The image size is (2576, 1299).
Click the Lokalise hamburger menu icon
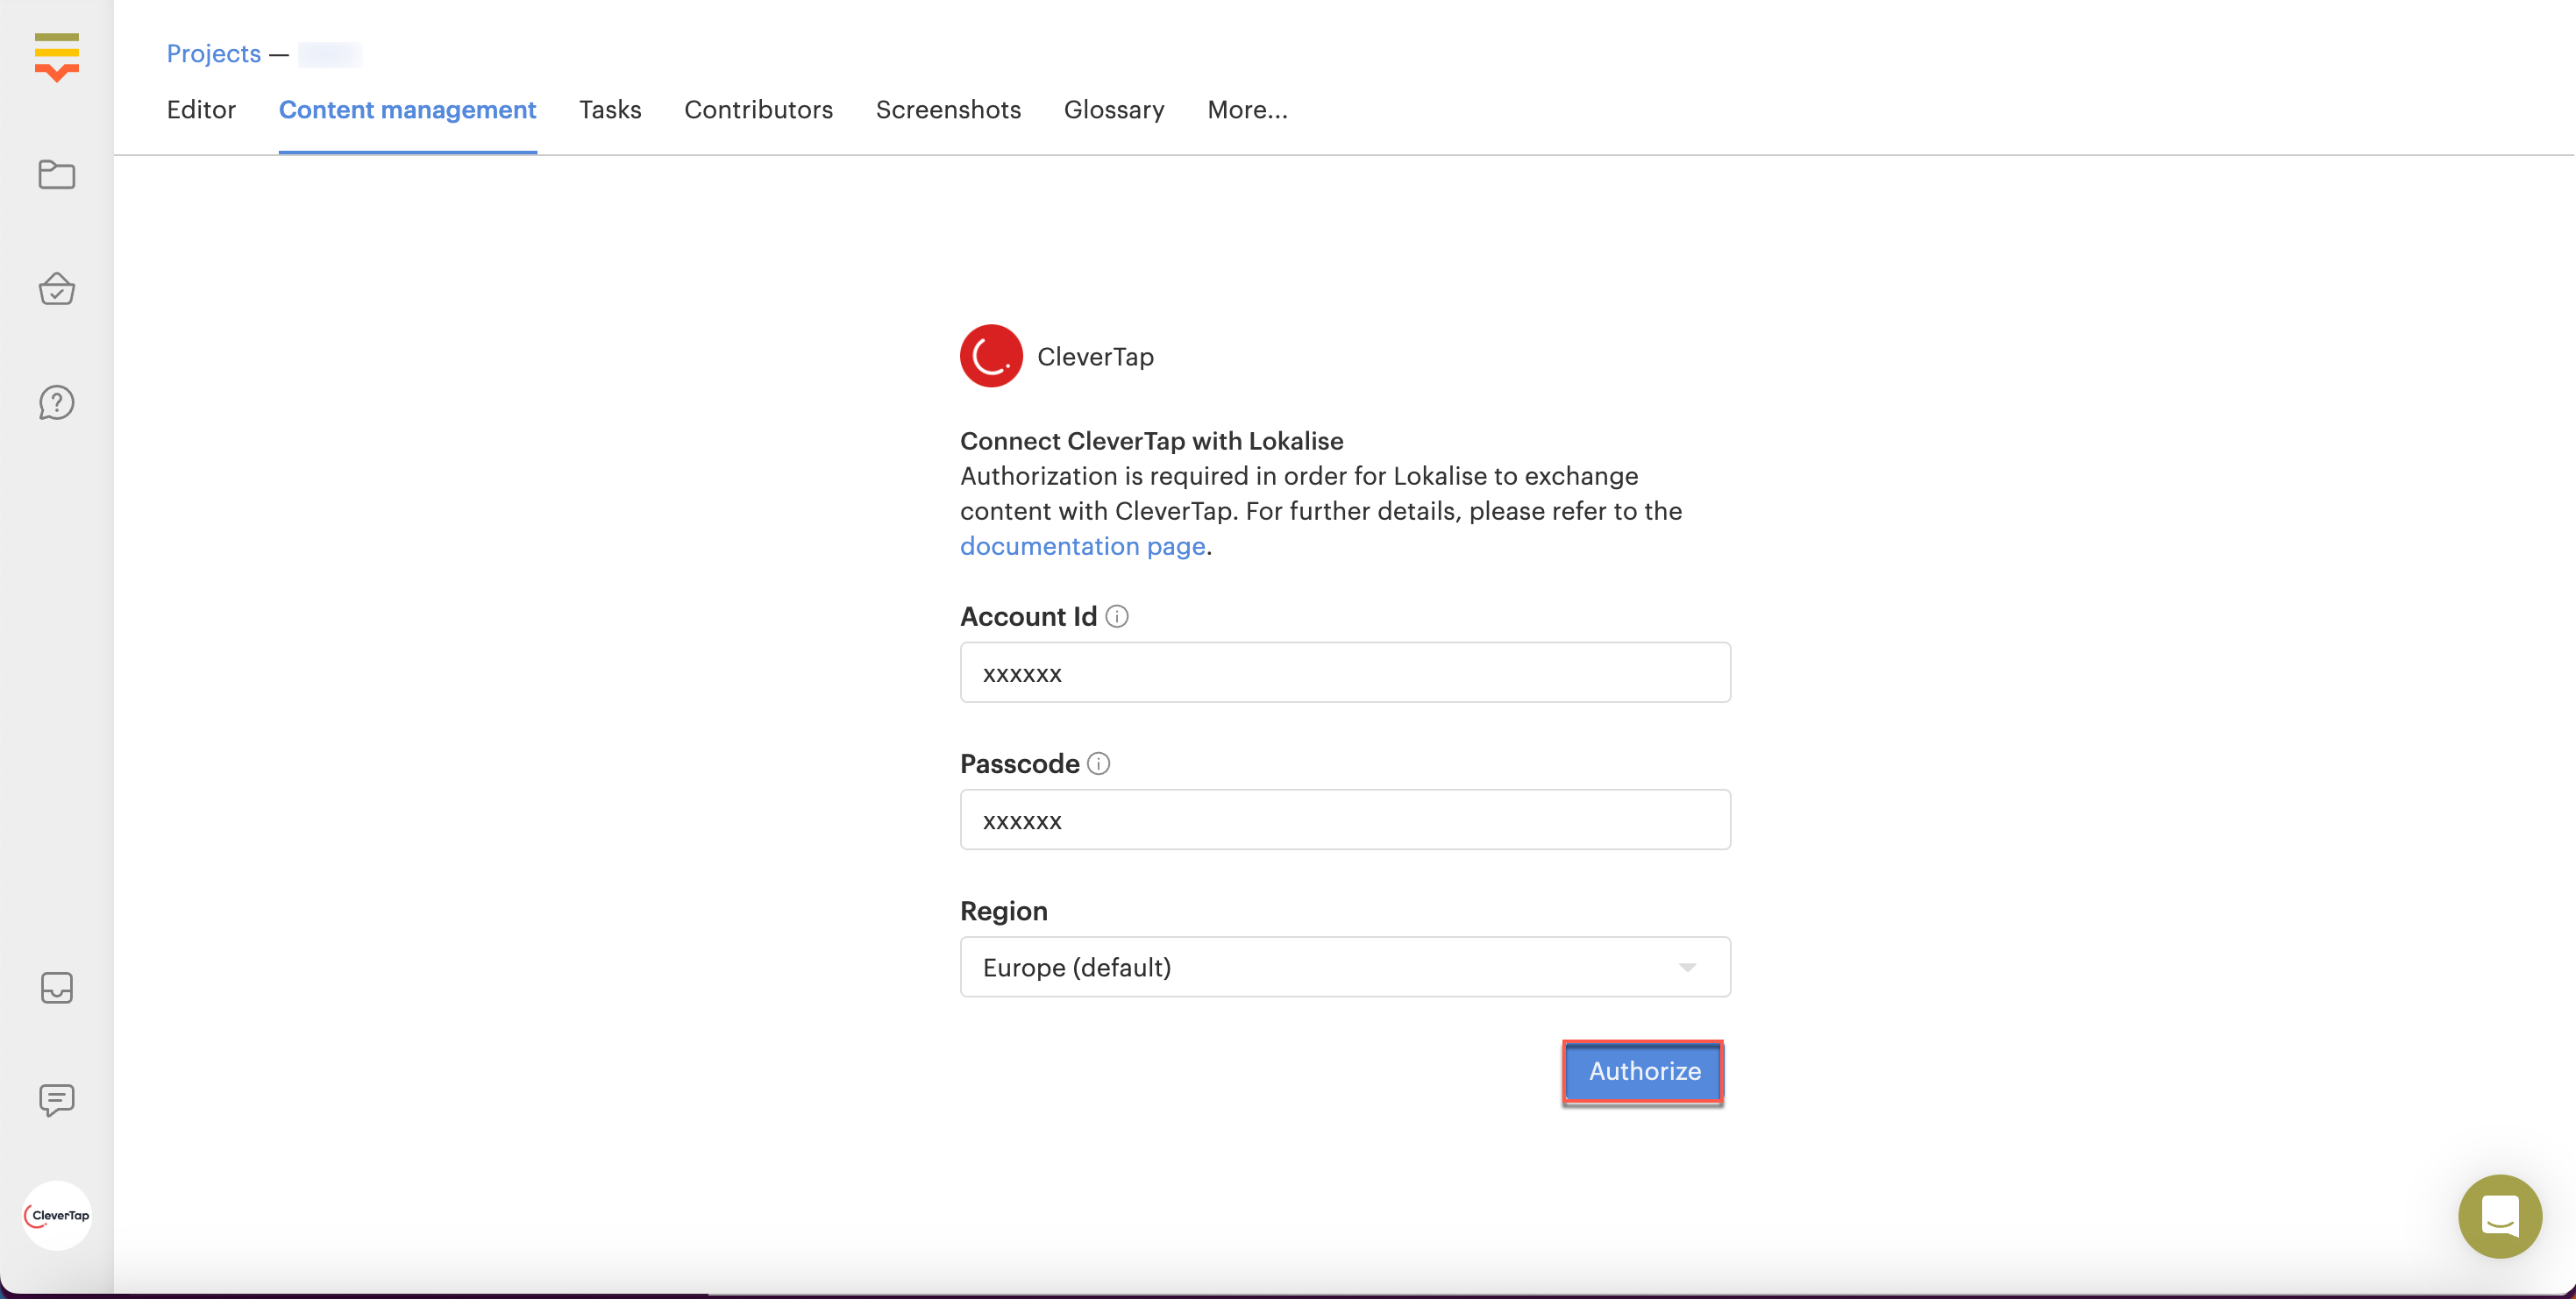(x=56, y=58)
